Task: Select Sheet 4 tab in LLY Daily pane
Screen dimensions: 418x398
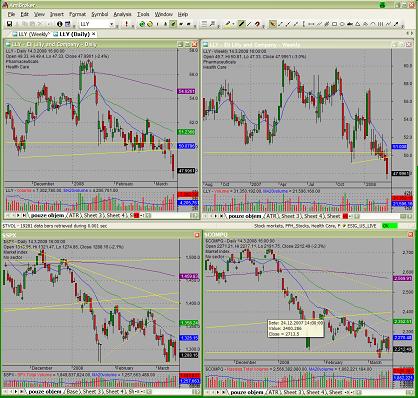Action: 115,216
